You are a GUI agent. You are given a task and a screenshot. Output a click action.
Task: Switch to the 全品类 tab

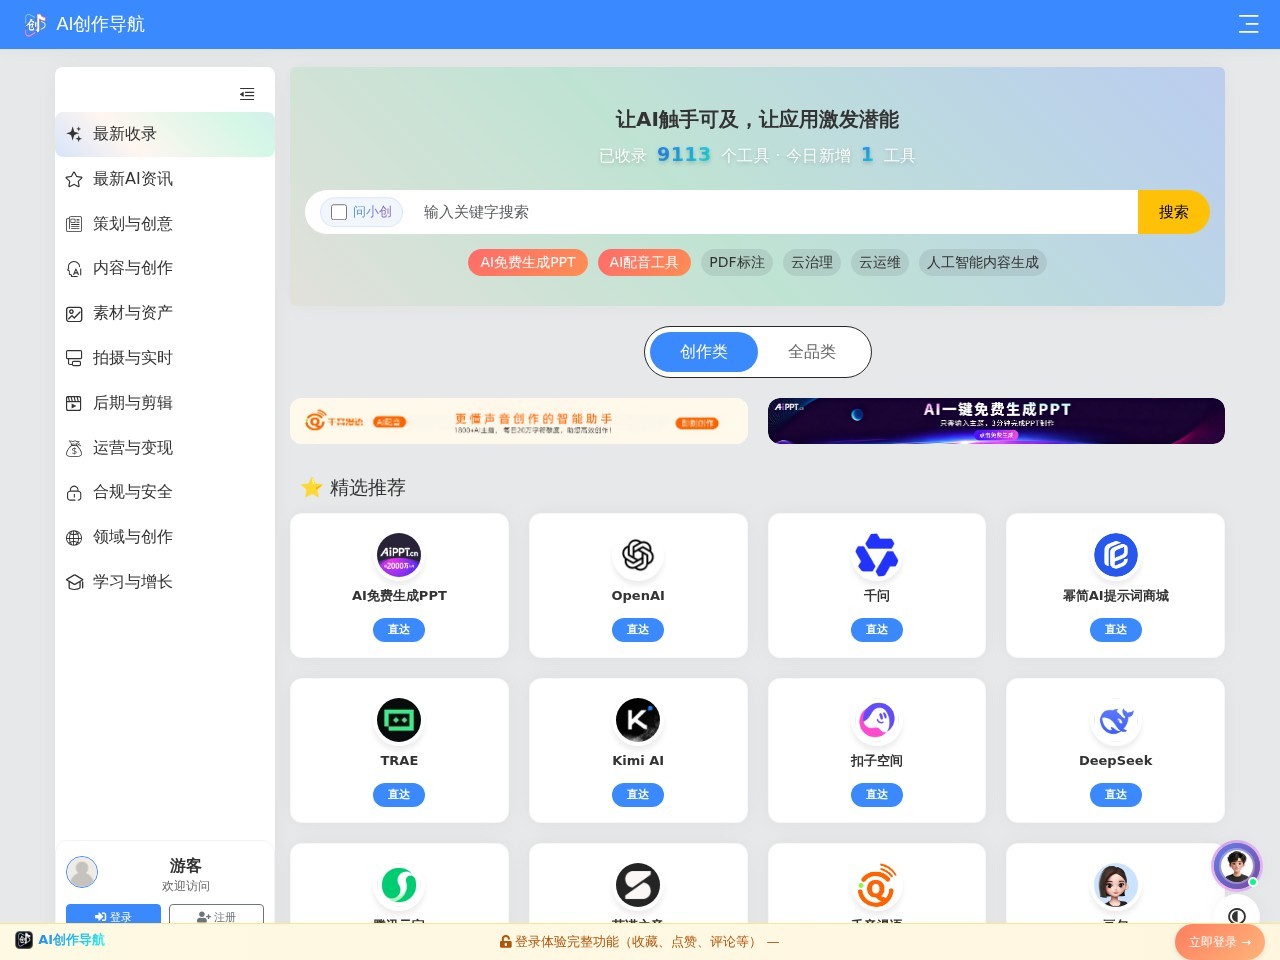(812, 352)
